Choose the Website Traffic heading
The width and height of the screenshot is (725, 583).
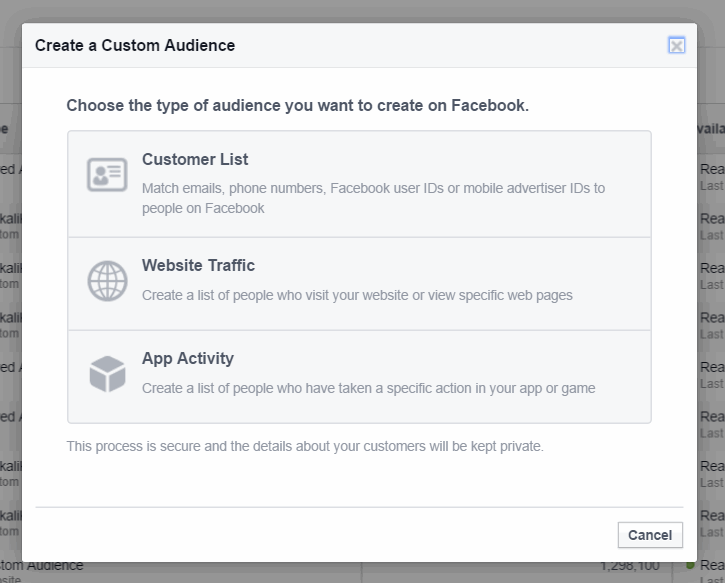[x=198, y=265]
